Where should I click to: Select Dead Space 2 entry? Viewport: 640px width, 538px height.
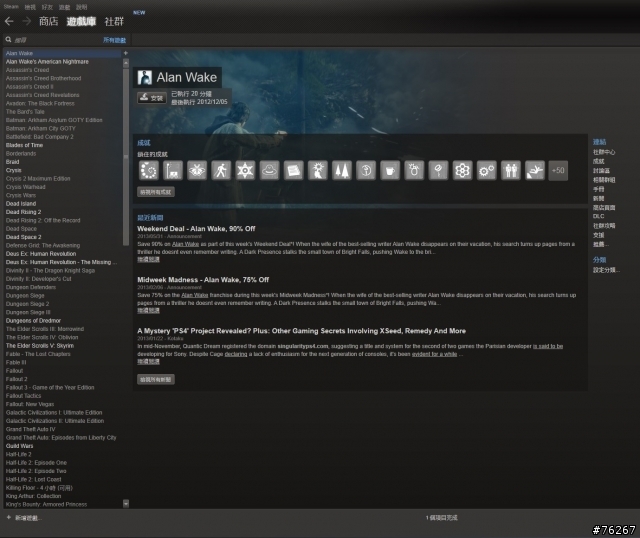click(23, 237)
